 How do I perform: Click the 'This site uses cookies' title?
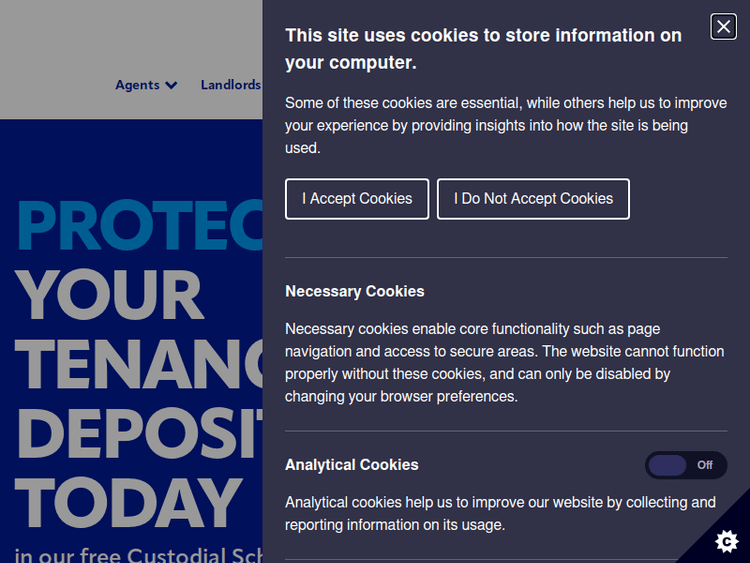pos(483,48)
